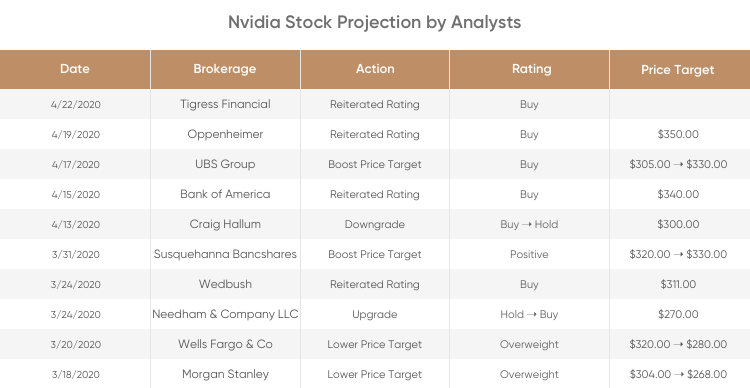
Task: Click the $304.00 → $268.00 price target
Action: [677, 374]
